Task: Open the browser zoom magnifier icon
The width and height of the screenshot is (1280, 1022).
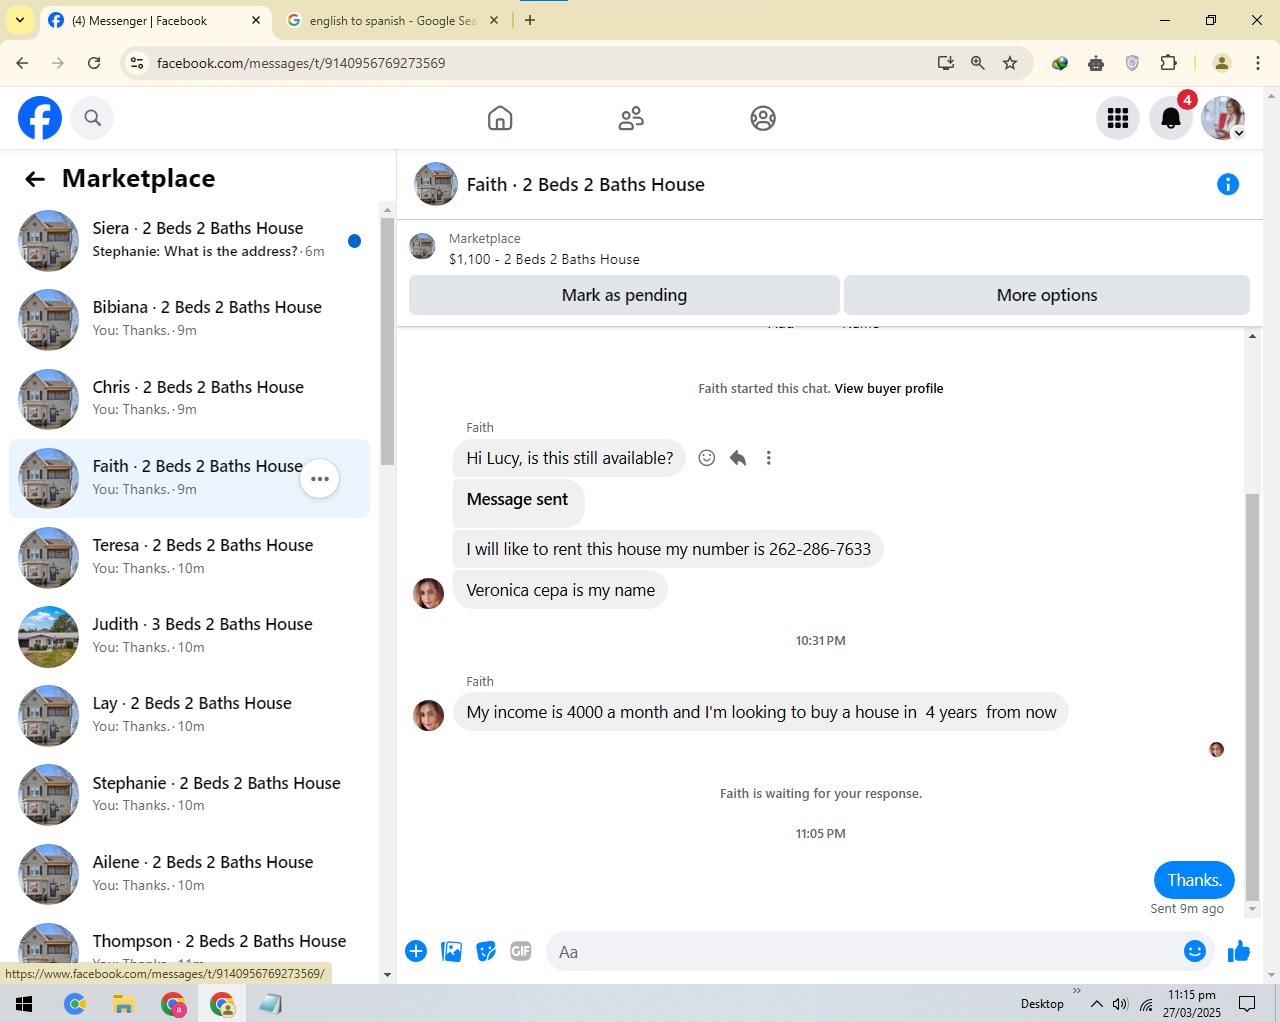Action: 978,63
